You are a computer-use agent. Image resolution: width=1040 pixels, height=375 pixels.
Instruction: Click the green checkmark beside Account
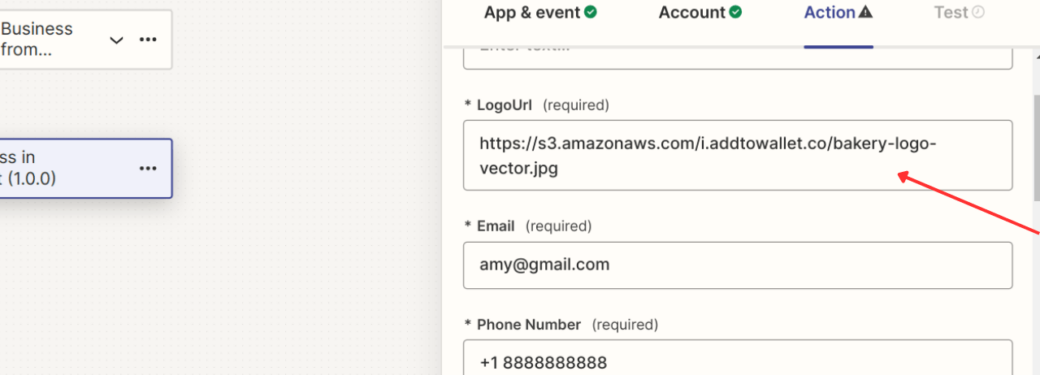click(x=735, y=12)
